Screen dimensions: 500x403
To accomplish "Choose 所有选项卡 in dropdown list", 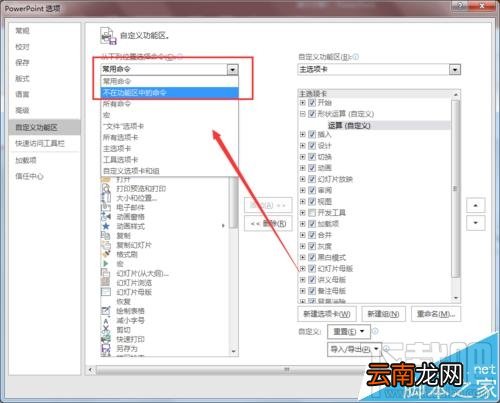I will point(170,137).
